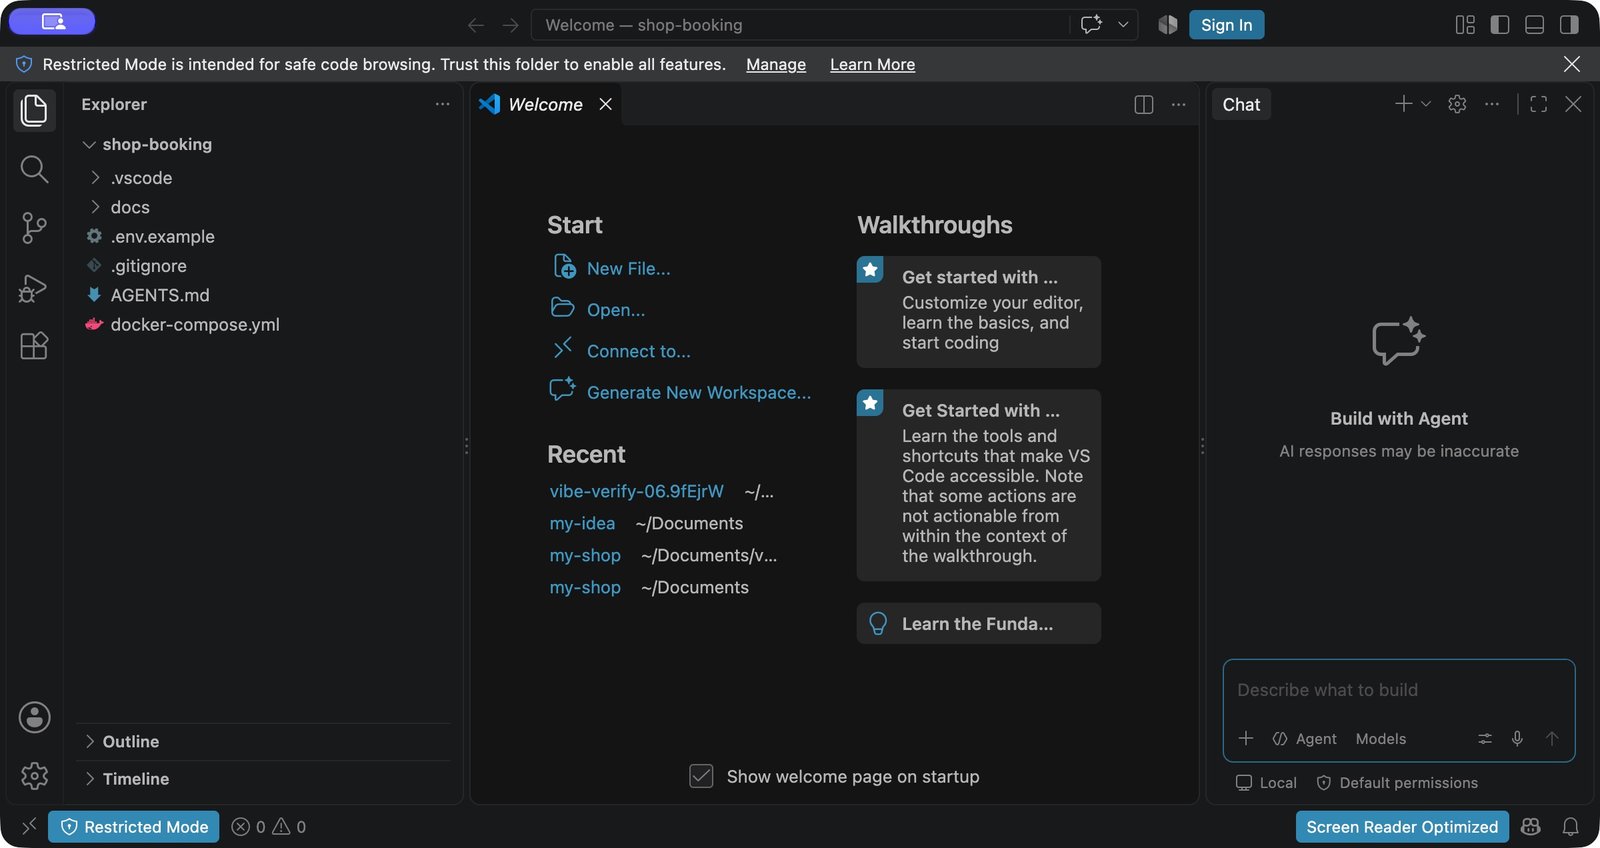Open Copilot status icon in status bar
1600x848 pixels.
point(1530,827)
